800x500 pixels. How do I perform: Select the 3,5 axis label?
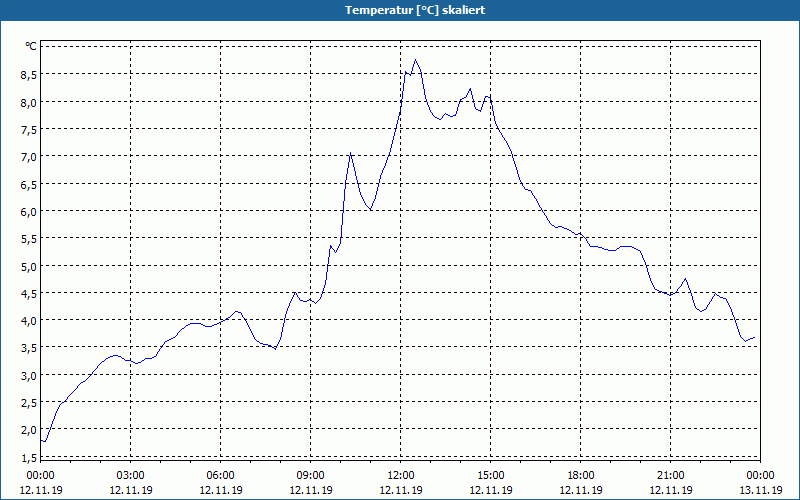[x=30, y=348]
